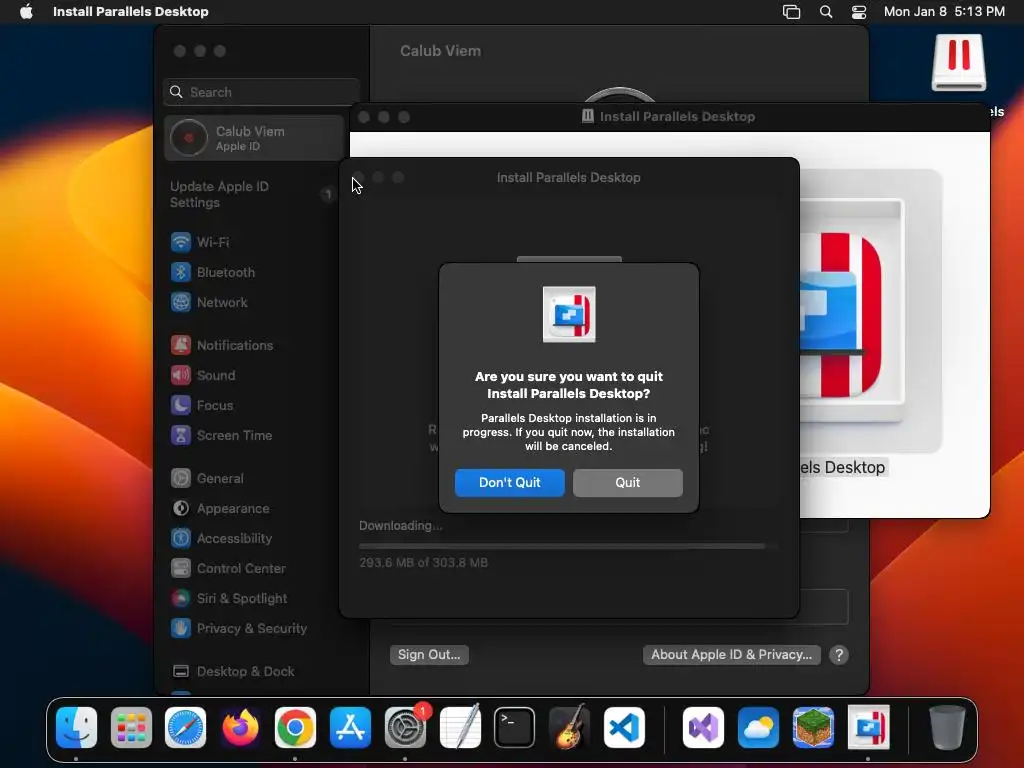Go to Notifications settings
Viewport: 1024px width, 768px height.
point(222,345)
